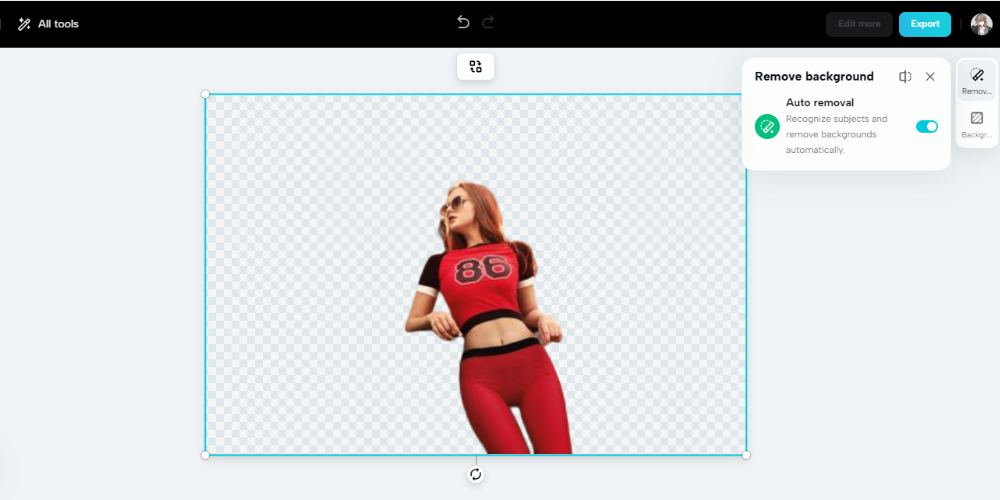
Task: Click the rotate handle below the image
Action: tap(475, 474)
